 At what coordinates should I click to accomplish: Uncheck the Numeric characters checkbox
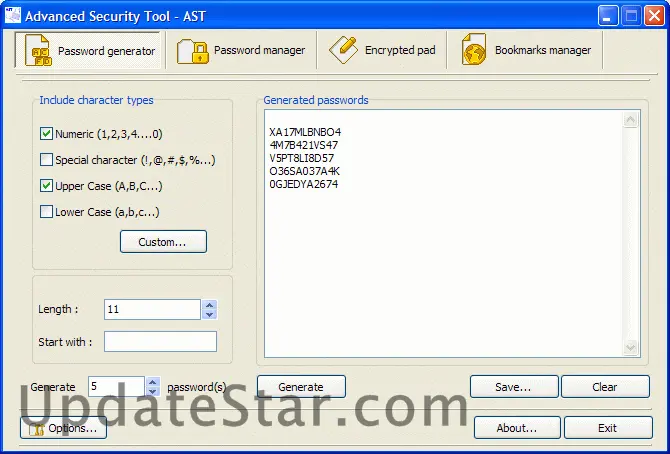46,134
